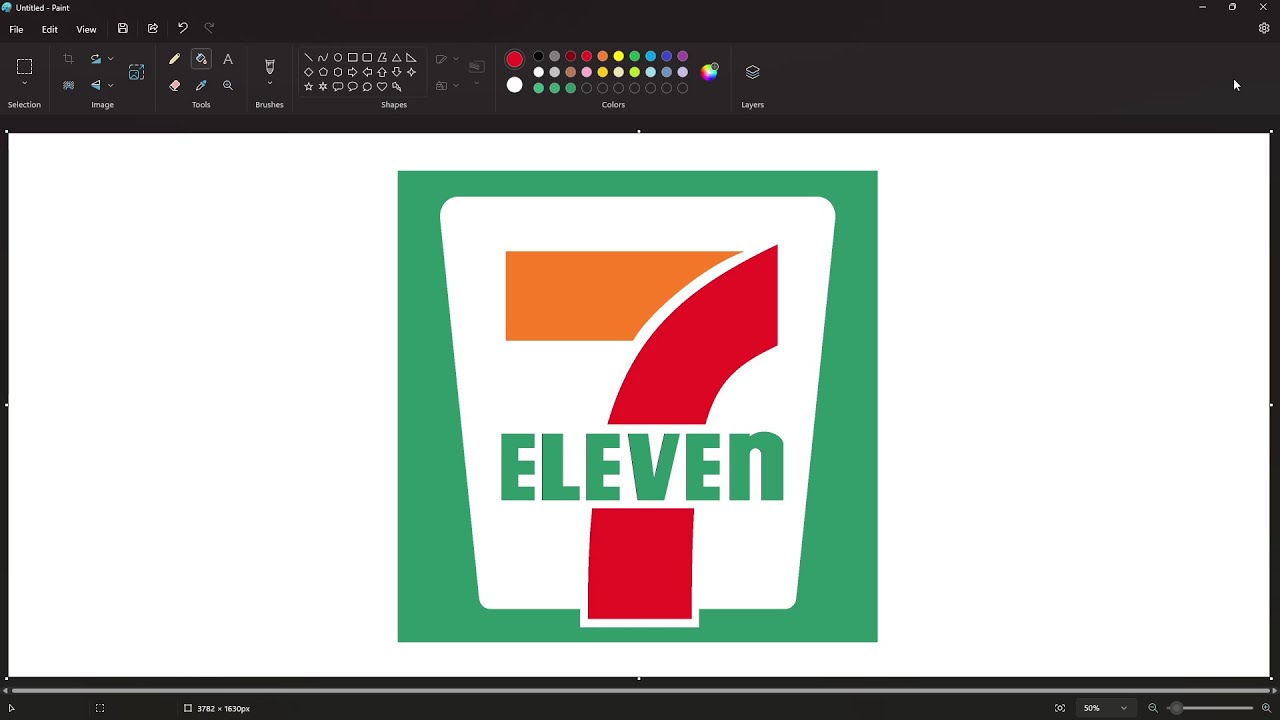Viewport: 1280px width, 720px height.
Task: Select the Pencil tool
Action: (x=174, y=59)
